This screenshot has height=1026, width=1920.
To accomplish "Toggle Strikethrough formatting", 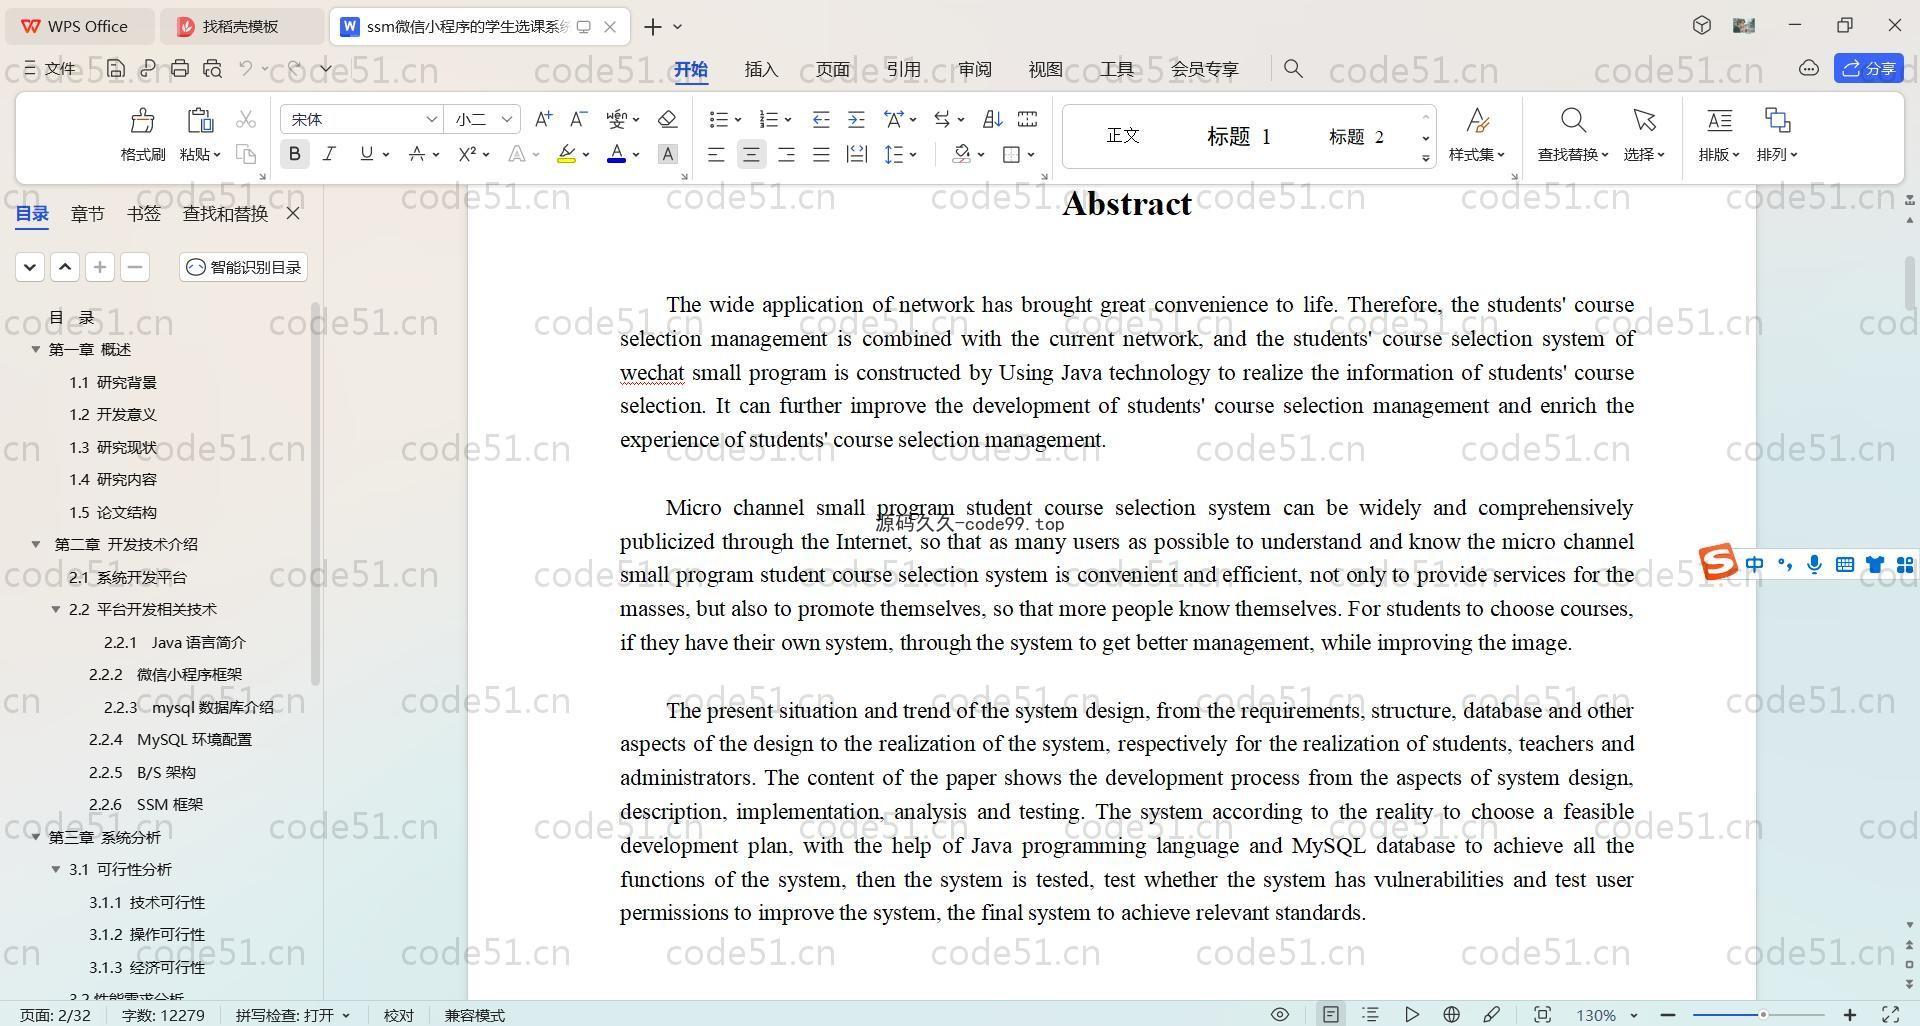I will pos(417,154).
